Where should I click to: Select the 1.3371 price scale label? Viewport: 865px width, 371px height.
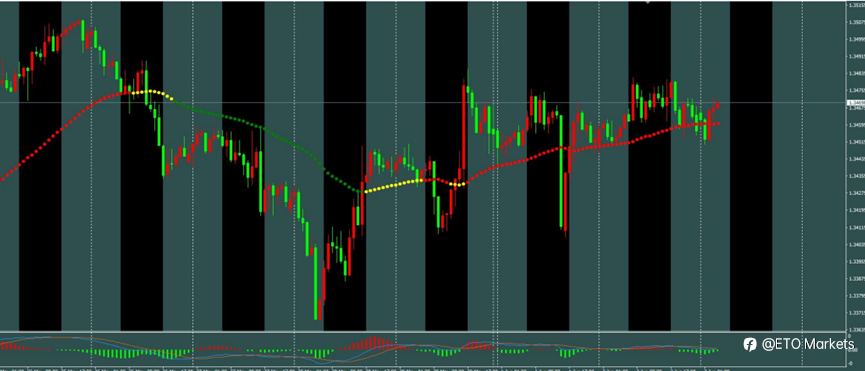pyautogui.click(x=856, y=313)
